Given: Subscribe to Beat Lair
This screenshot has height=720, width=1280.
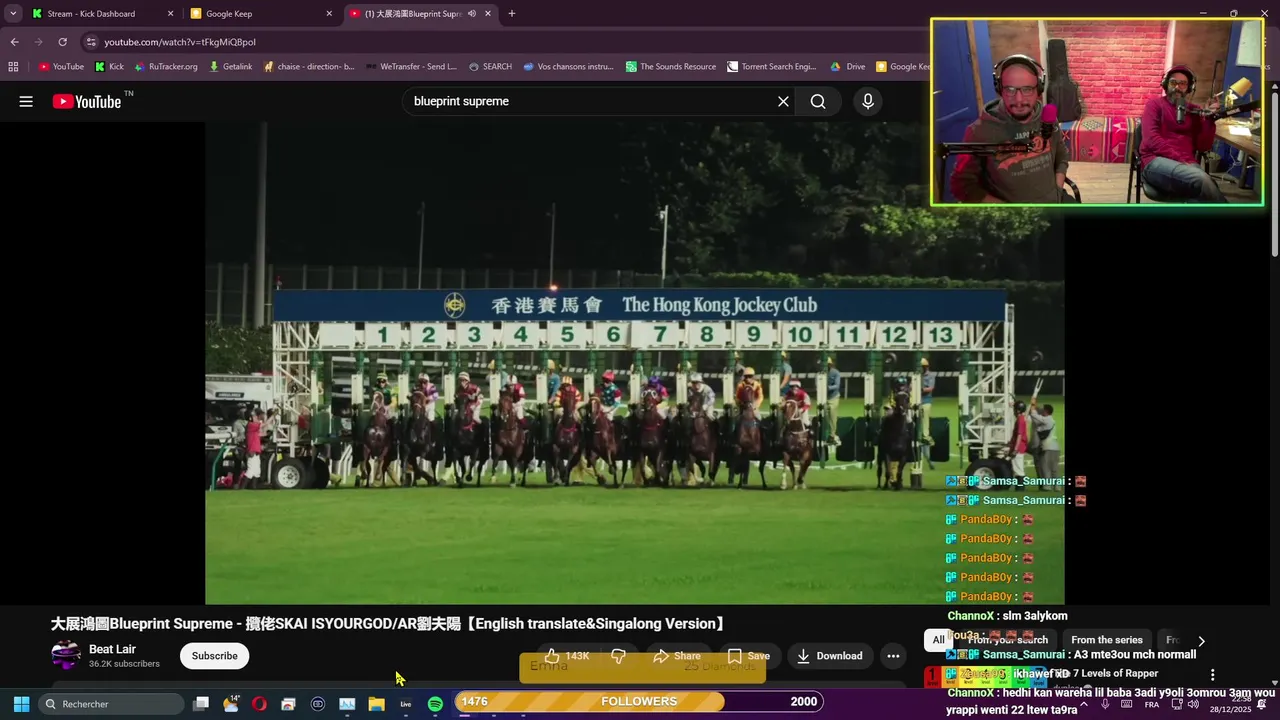Looking at the screenshot, I should coord(215,656).
